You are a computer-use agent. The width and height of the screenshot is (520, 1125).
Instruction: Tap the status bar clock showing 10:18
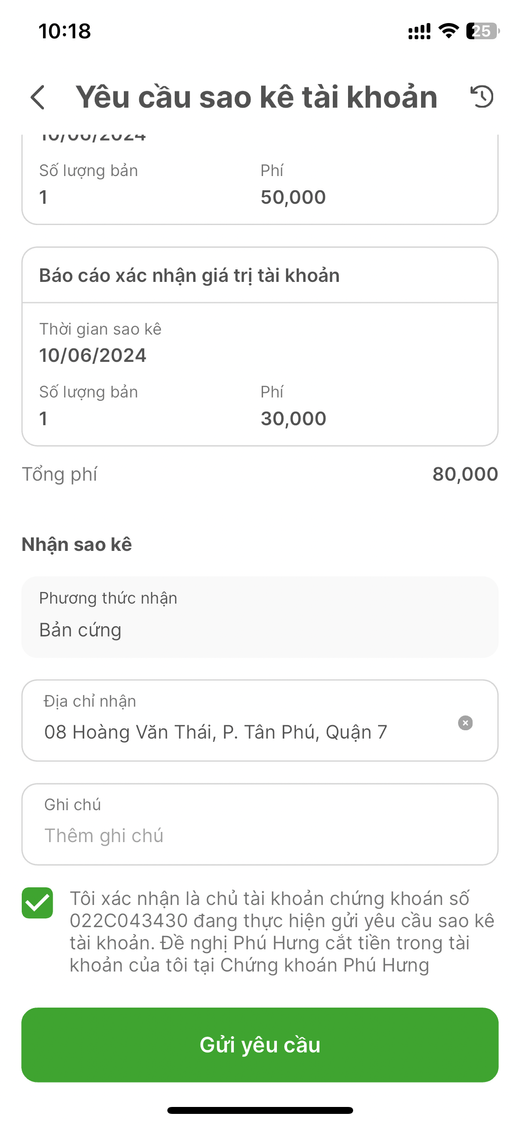65,31
